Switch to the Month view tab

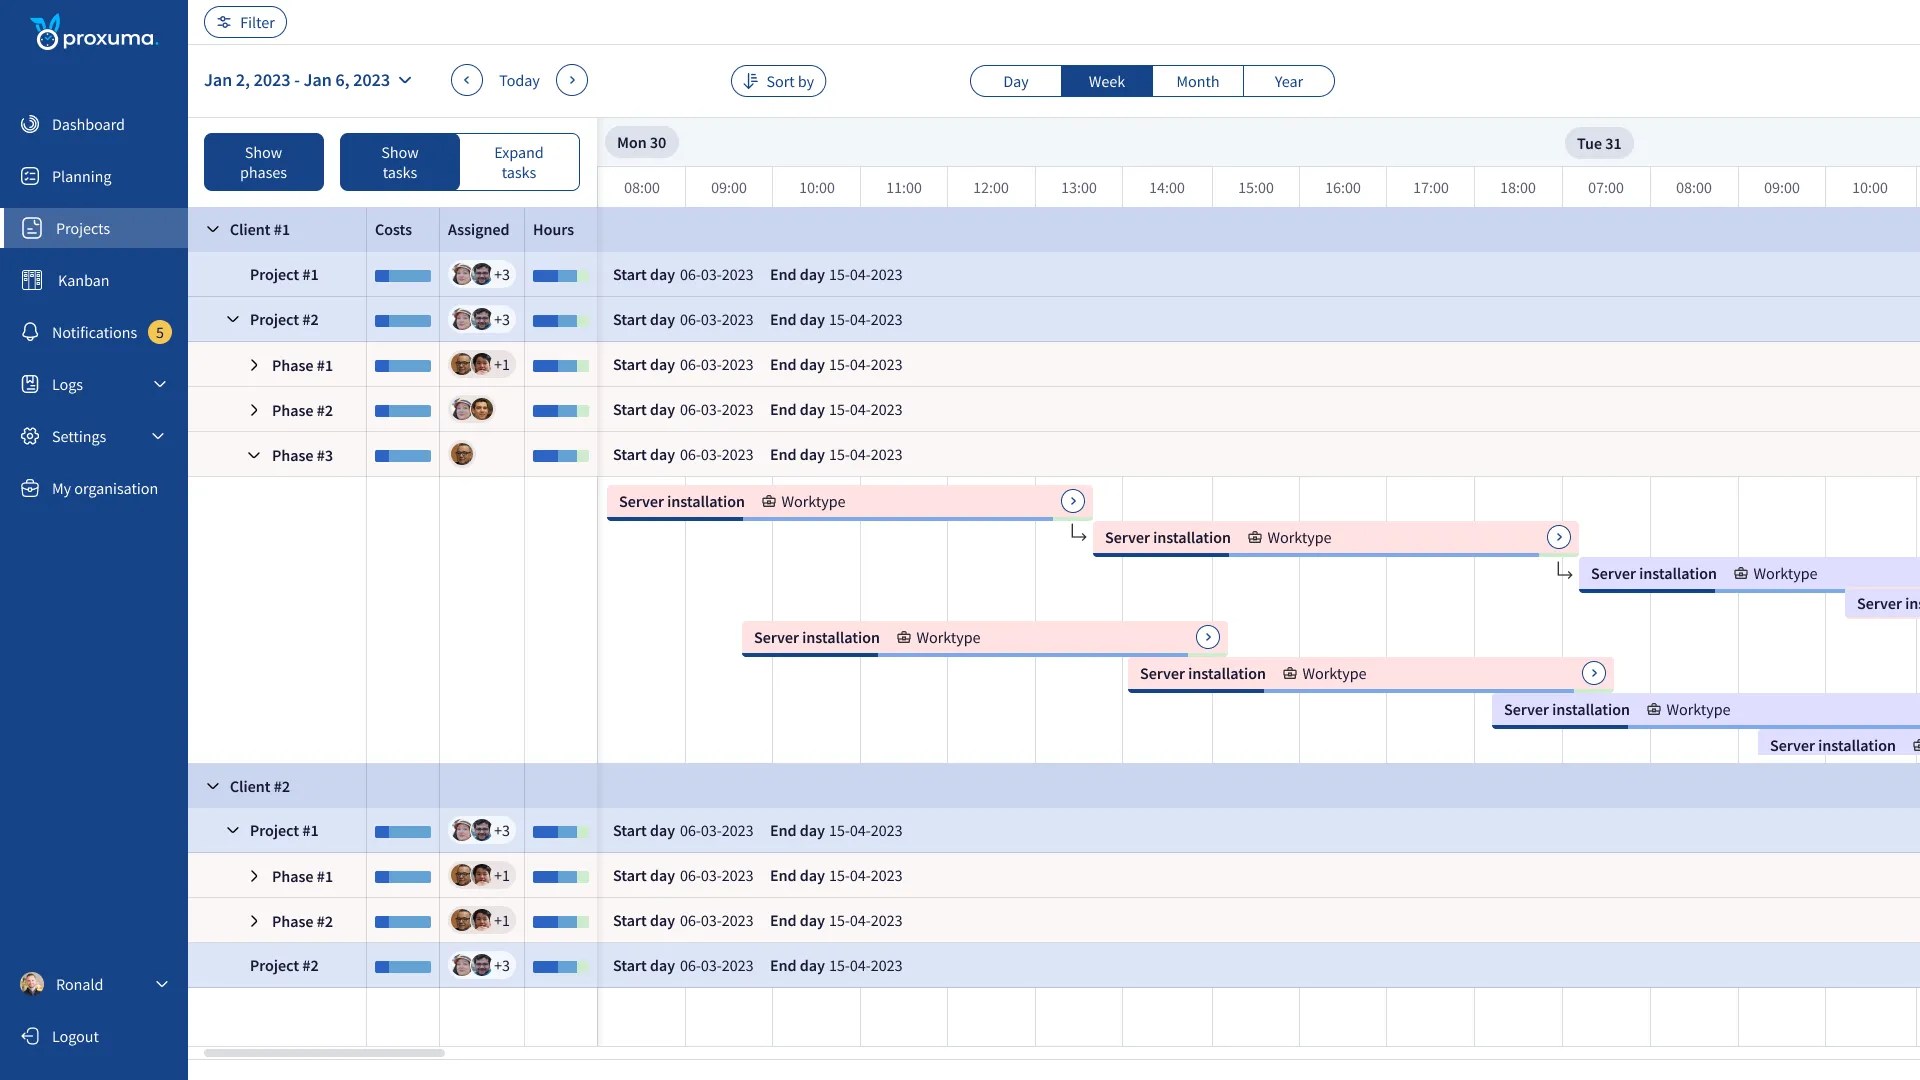pos(1197,81)
